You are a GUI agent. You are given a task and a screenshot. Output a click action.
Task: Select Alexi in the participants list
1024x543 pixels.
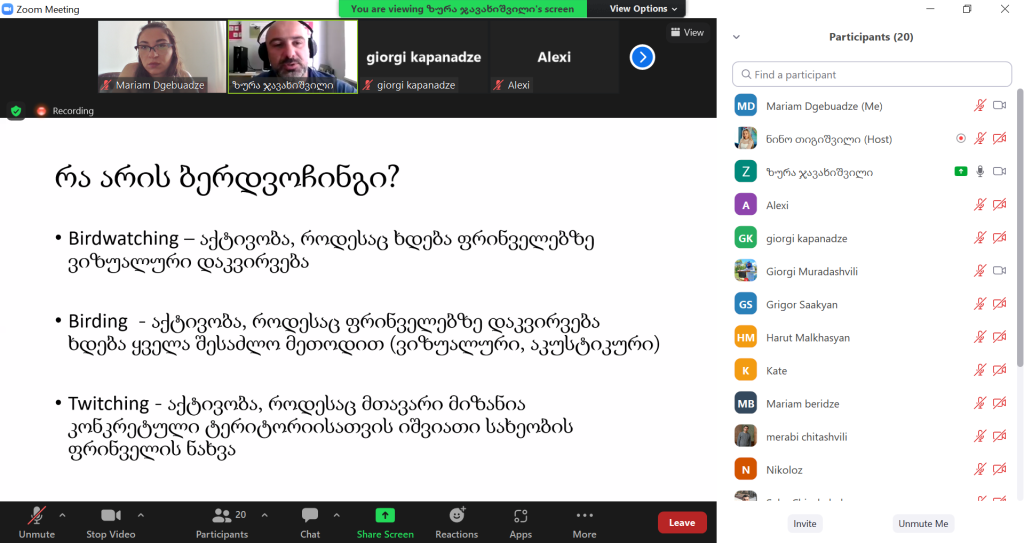click(x=777, y=205)
